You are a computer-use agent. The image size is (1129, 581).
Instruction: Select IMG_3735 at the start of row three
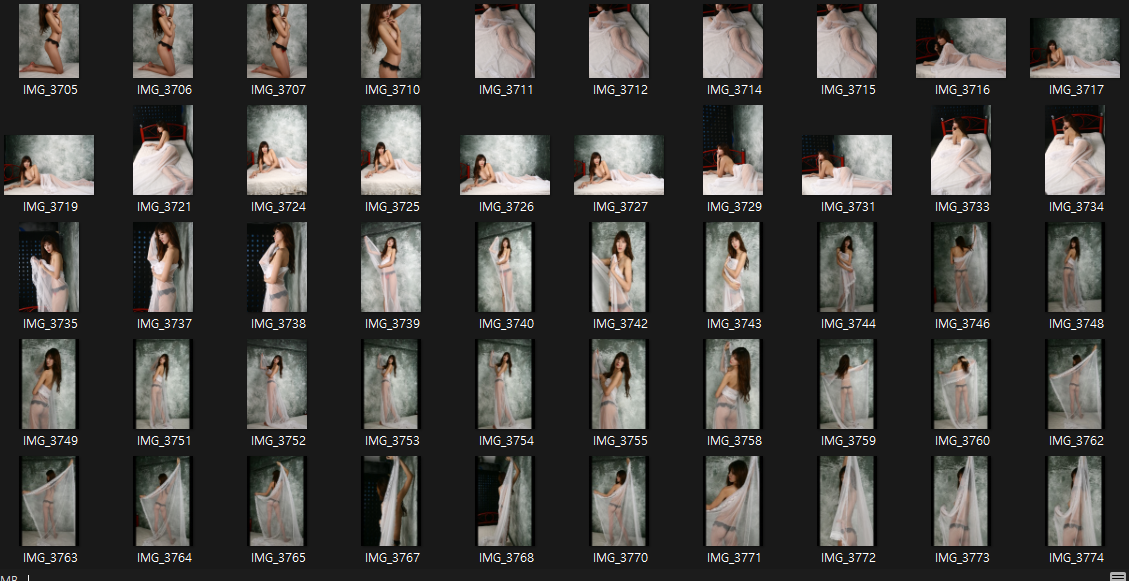48,267
